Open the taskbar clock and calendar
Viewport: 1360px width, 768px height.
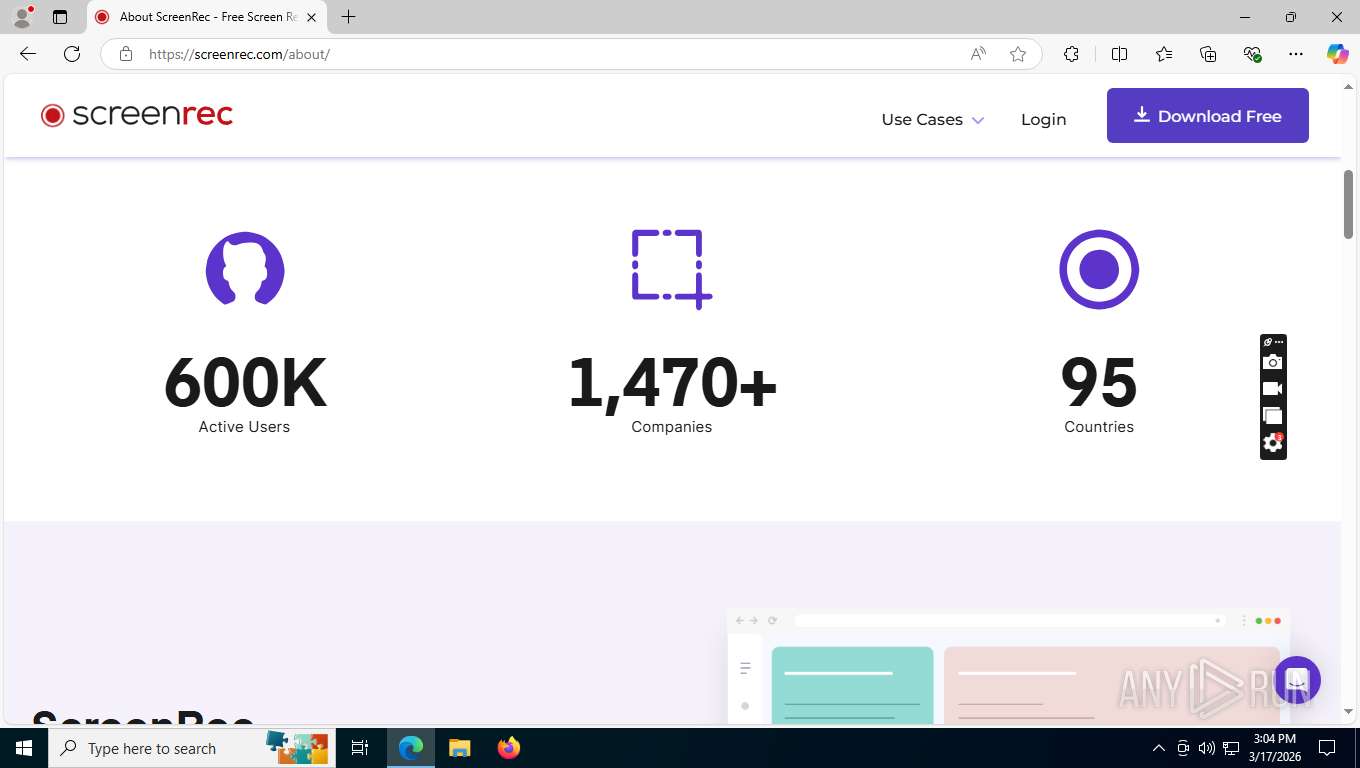tap(1274, 748)
